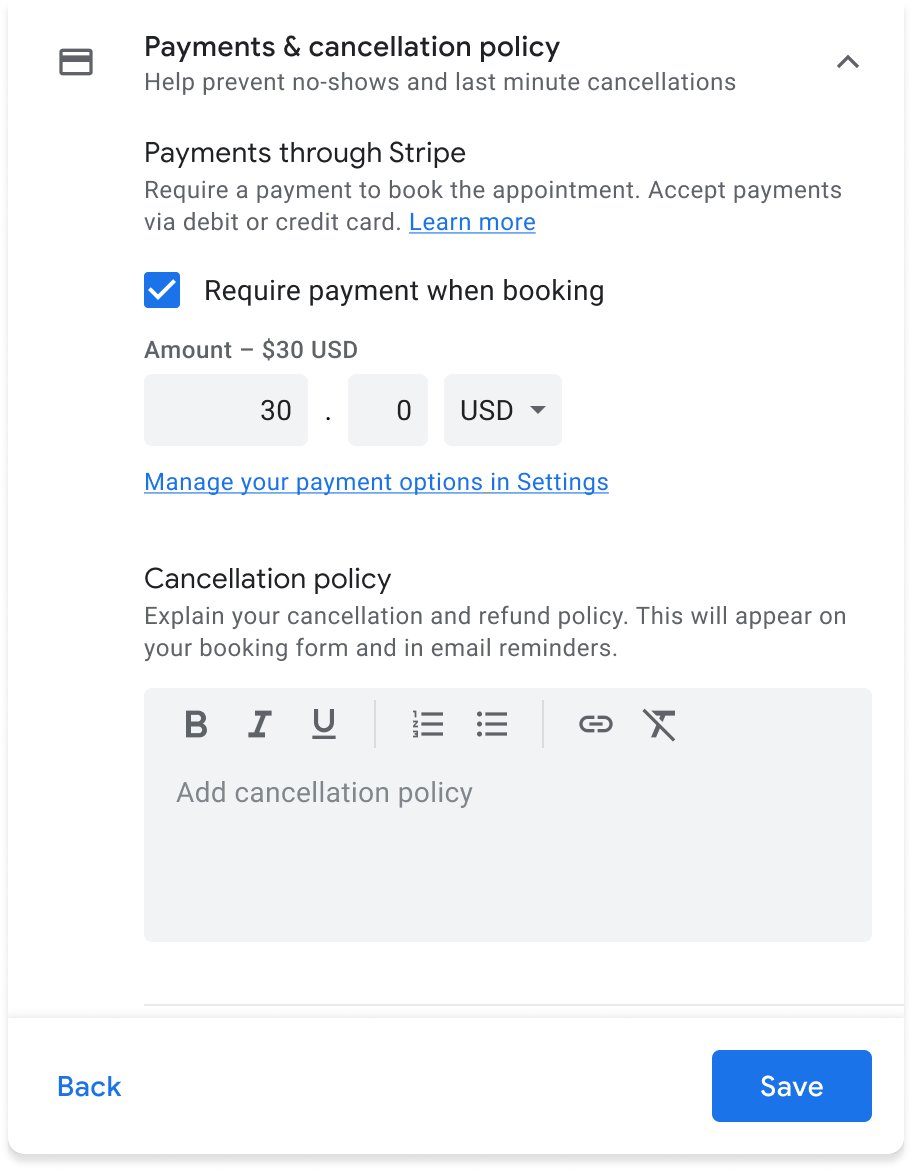Click the Require payment when booking label
The height and width of the screenshot is (1170, 912).
tap(404, 291)
